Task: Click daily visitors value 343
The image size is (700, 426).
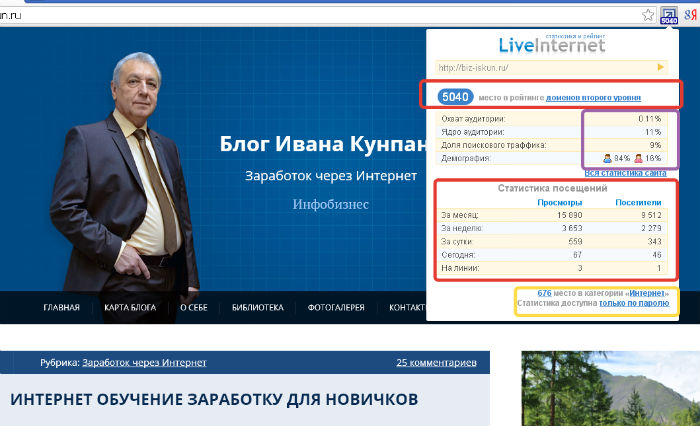Action: (x=654, y=241)
